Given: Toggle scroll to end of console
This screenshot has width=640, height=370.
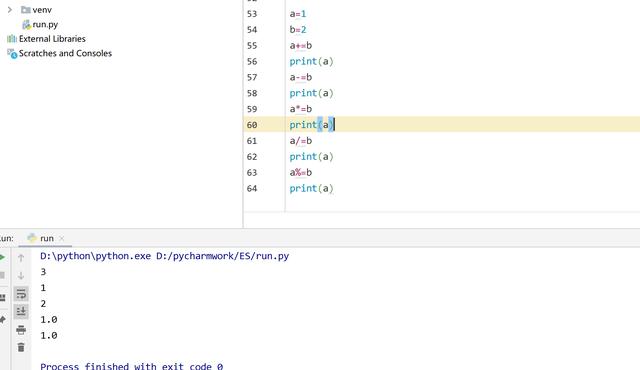Looking at the screenshot, I should [x=21, y=312].
